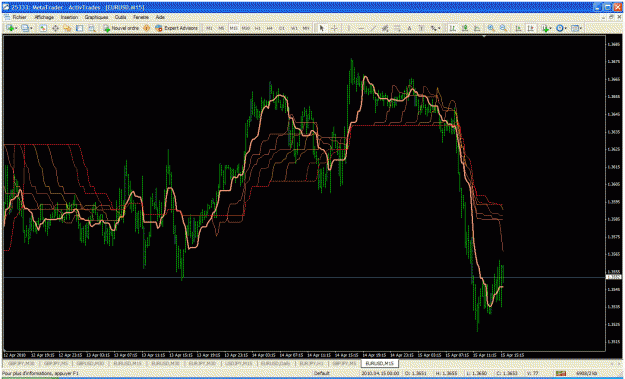Open the Profiles dropdown

pyautogui.click(x=27, y=28)
